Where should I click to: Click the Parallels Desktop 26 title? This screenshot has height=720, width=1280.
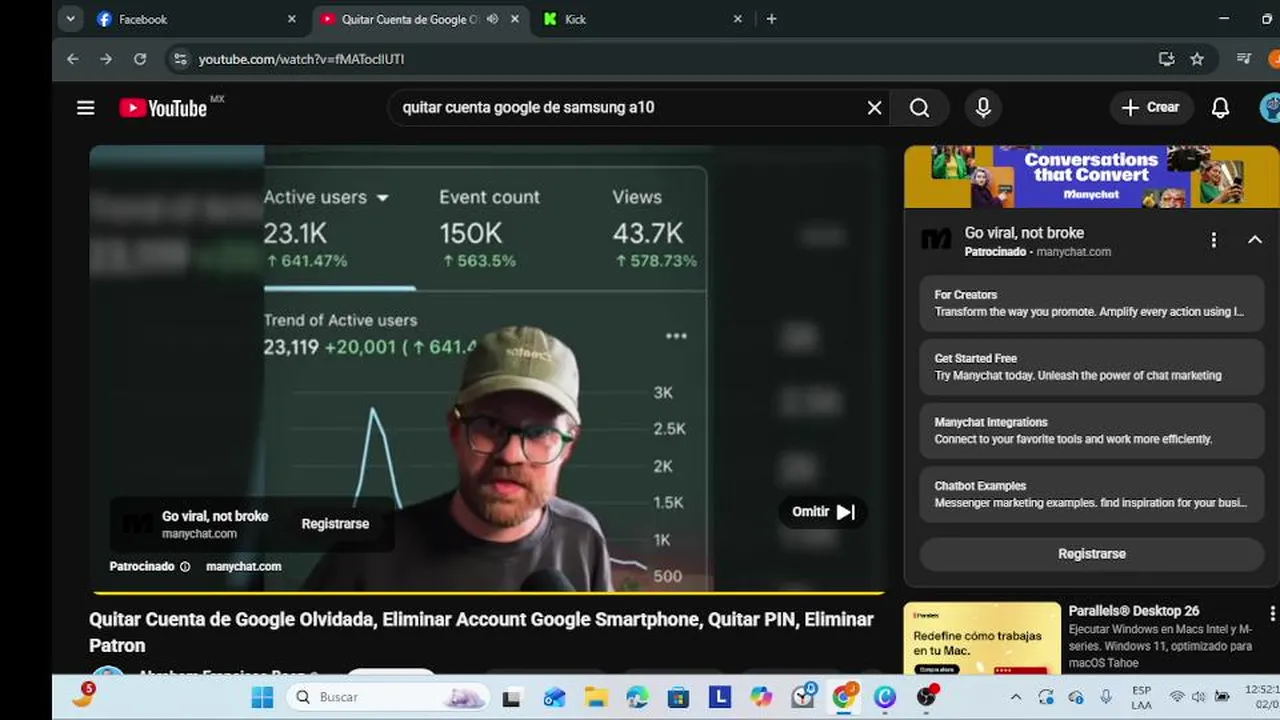1134,611
